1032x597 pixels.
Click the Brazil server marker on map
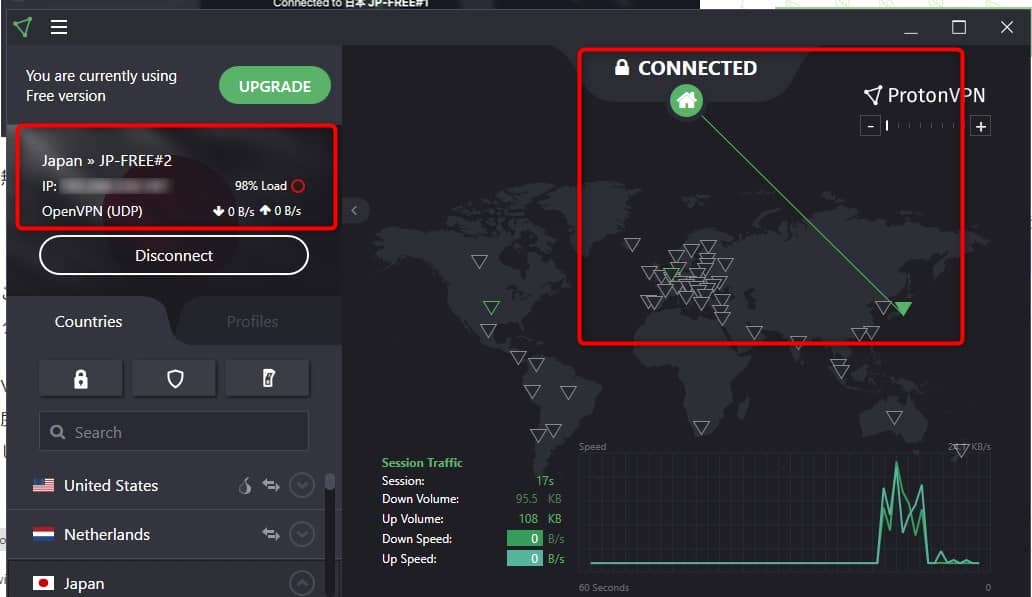click(x=568, y=393)
